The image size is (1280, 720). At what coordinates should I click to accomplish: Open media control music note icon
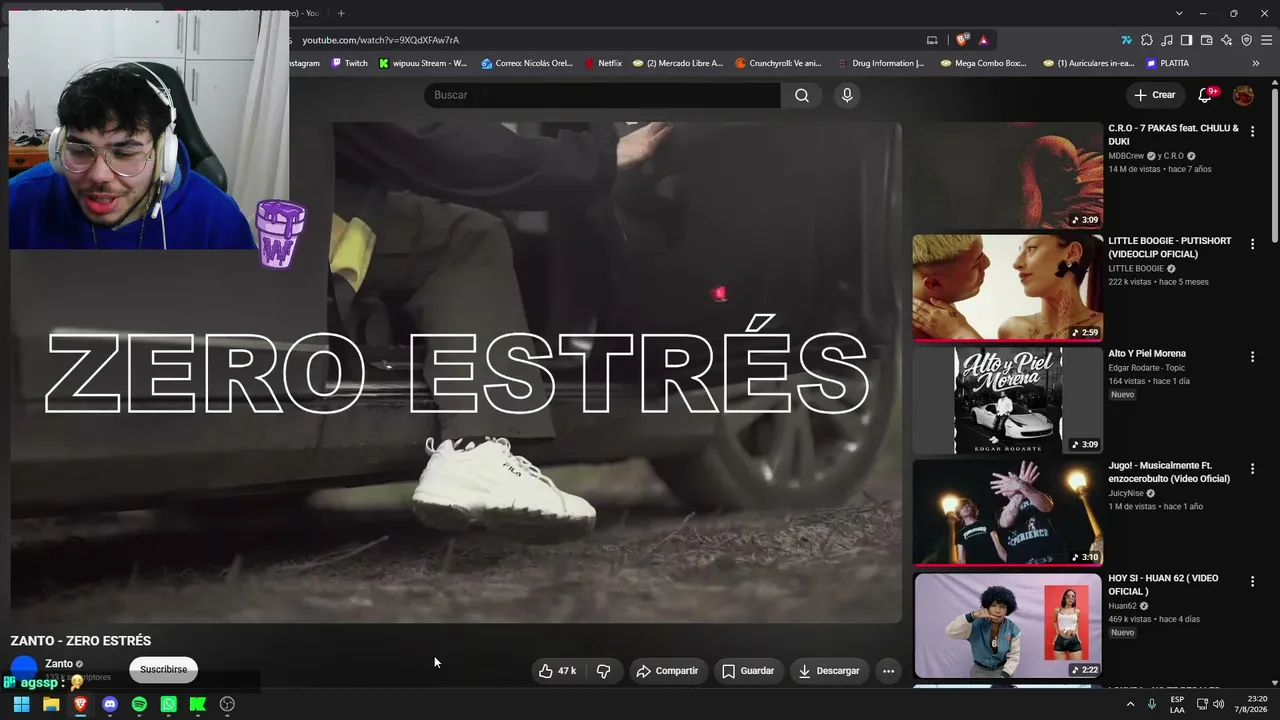(1167, 40)
